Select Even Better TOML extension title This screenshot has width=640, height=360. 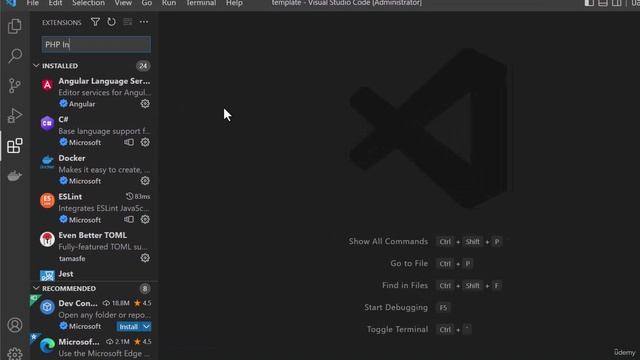pos(93,235)
